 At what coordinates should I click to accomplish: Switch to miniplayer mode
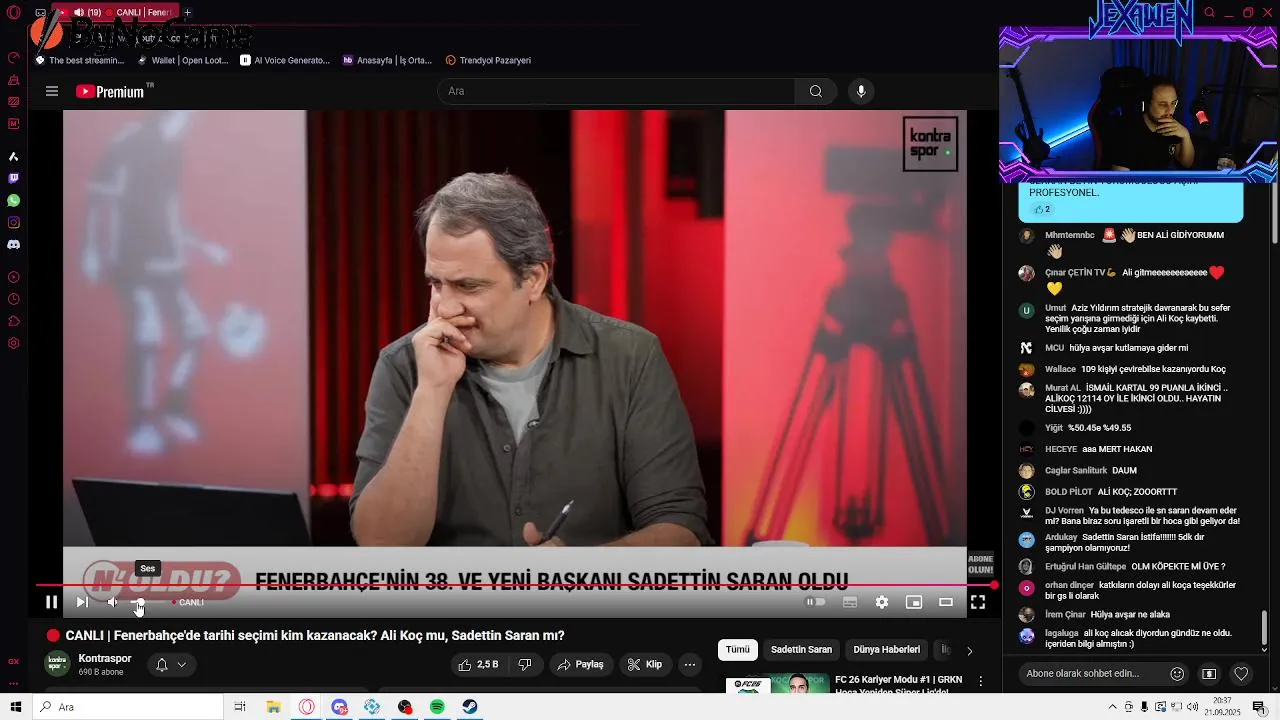tap(914, 602)
